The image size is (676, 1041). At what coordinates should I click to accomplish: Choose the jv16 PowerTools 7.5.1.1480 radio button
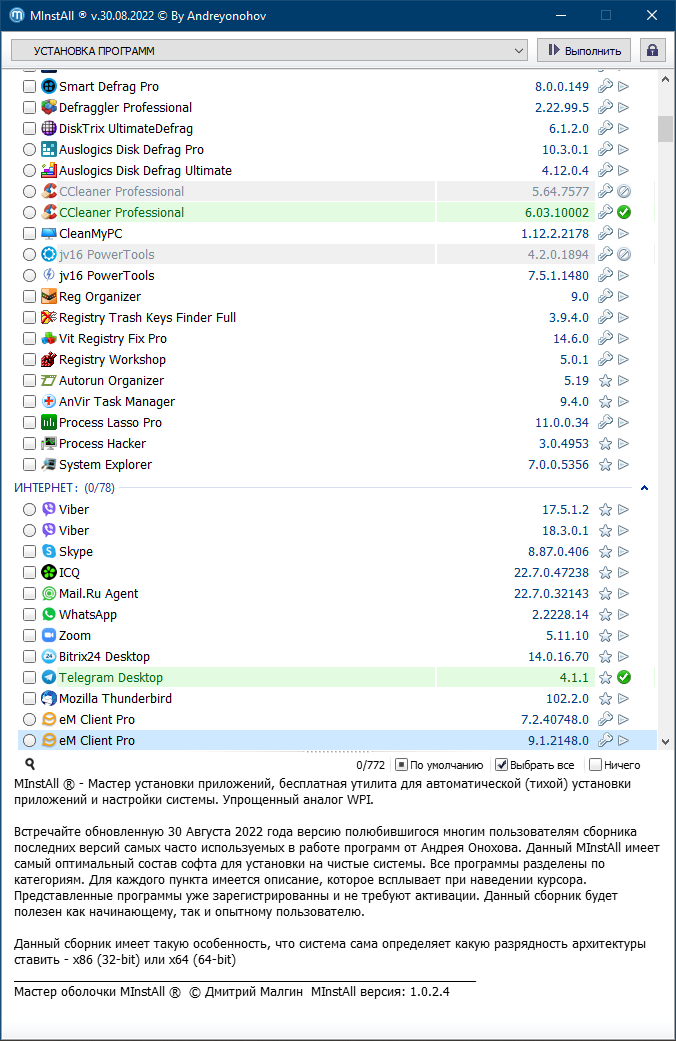tap(29, 276)
